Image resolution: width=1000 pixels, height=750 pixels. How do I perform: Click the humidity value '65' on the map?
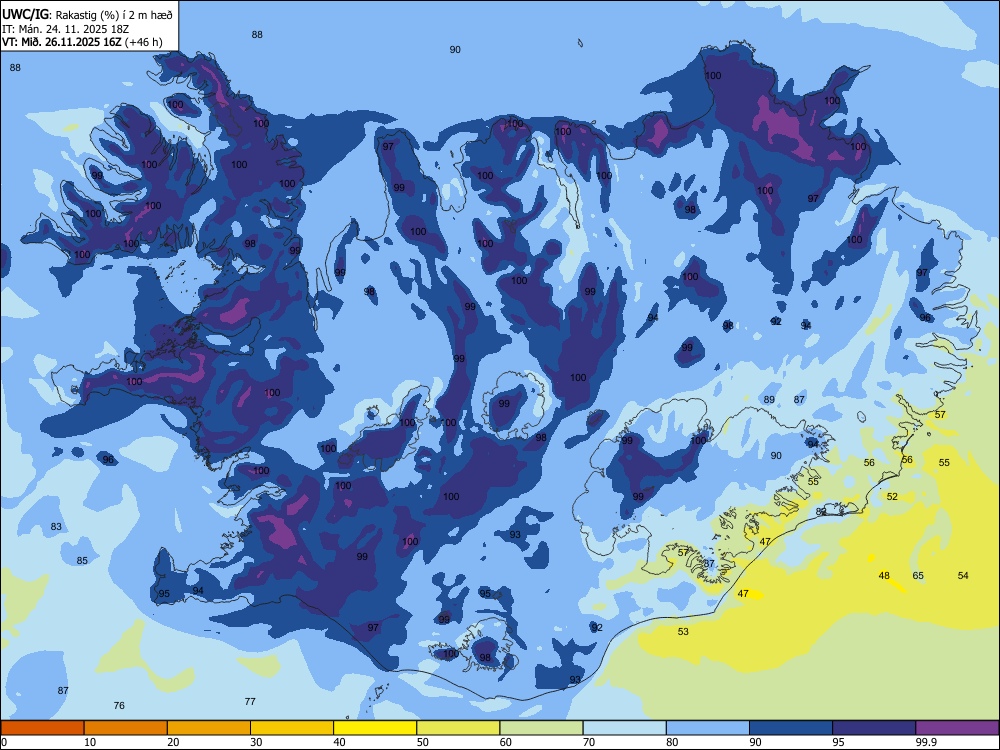918,575
